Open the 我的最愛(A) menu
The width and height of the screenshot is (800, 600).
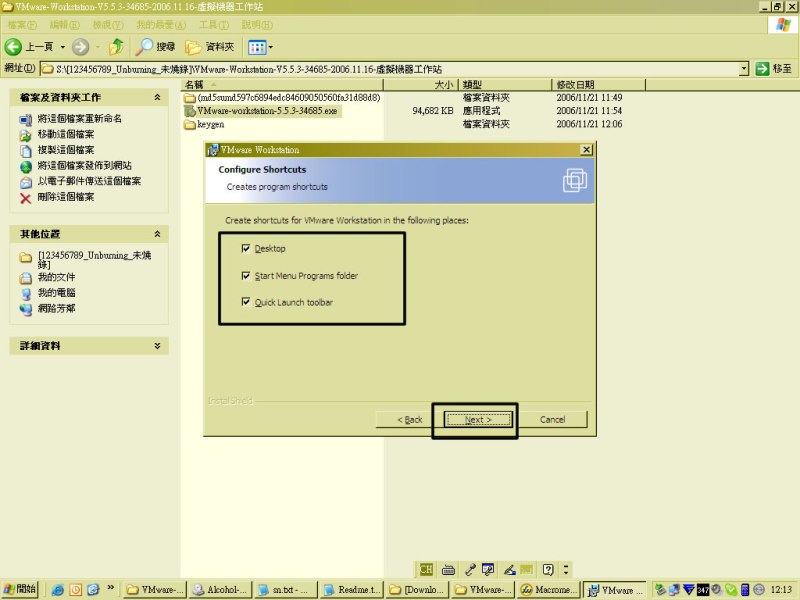coord(161,24)
